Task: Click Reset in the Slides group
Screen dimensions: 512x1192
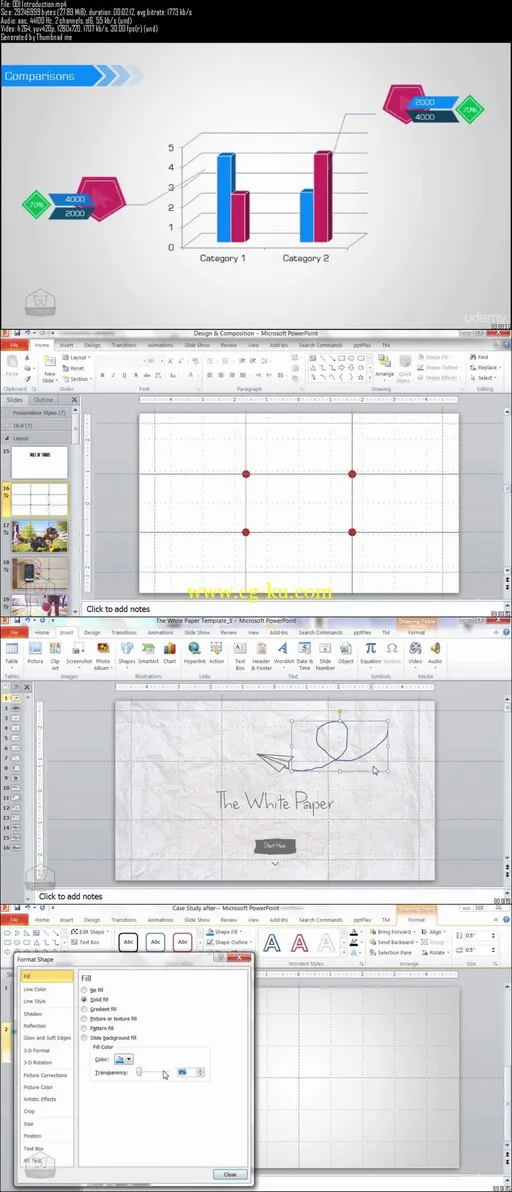Action: [74, 368]
